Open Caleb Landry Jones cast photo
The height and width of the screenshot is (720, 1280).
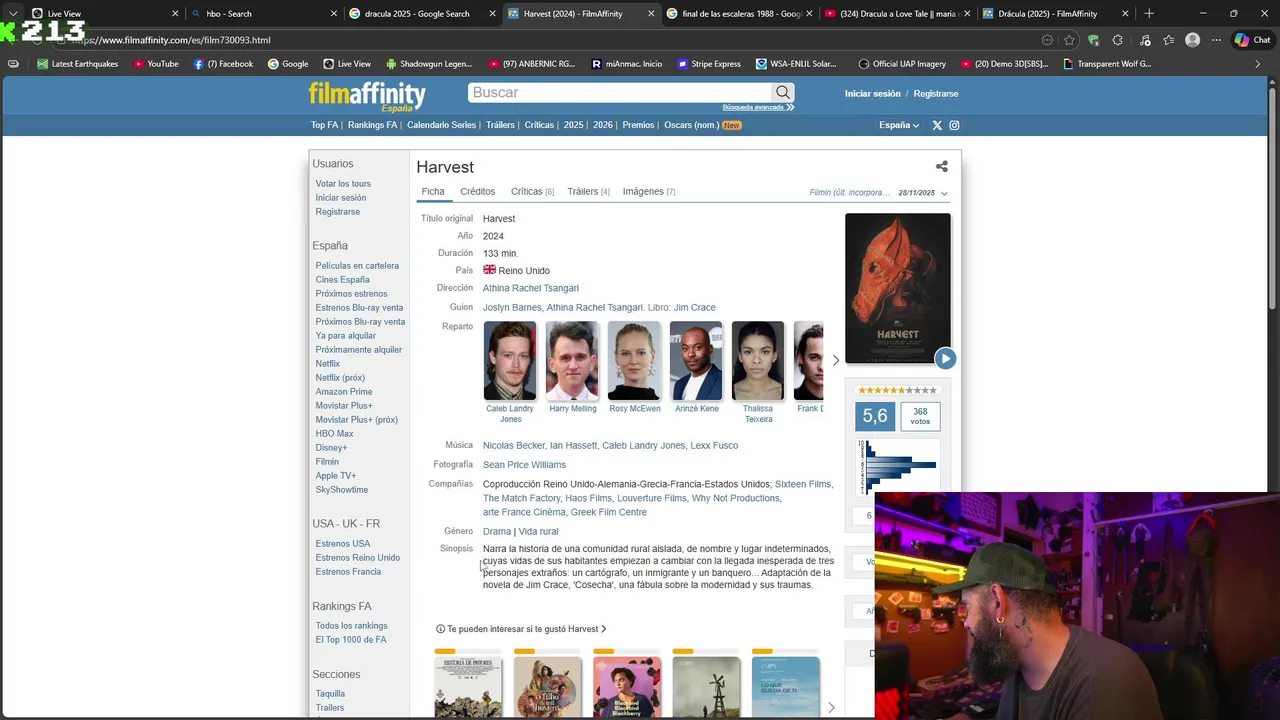click(x=510, y=360)
